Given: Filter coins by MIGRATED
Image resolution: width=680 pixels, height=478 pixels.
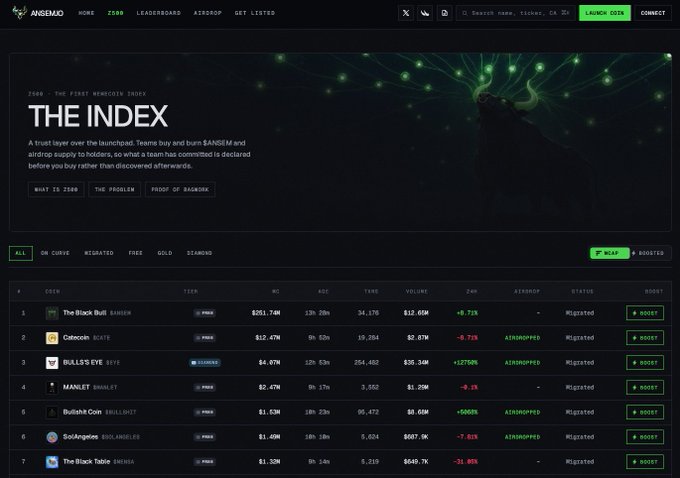Looking at the screenshot, I should [x=99, y=253].
